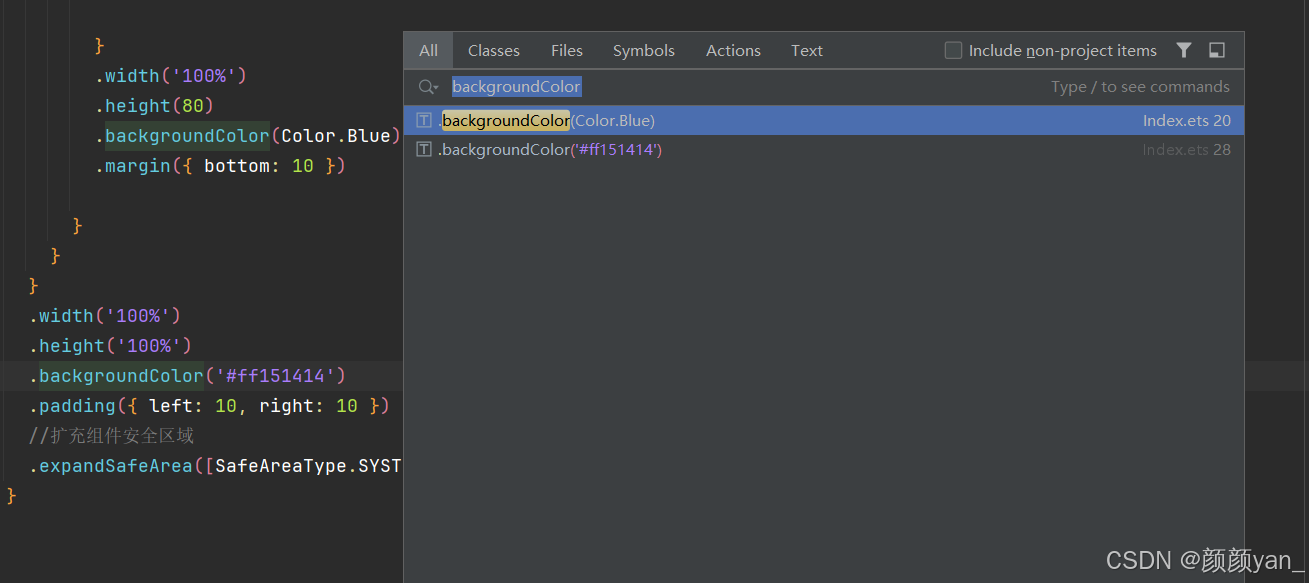The height and width of the screenshot is (583, 1309).
Task: Click Index.ets 20 location label
Action: pos(1187,120)
